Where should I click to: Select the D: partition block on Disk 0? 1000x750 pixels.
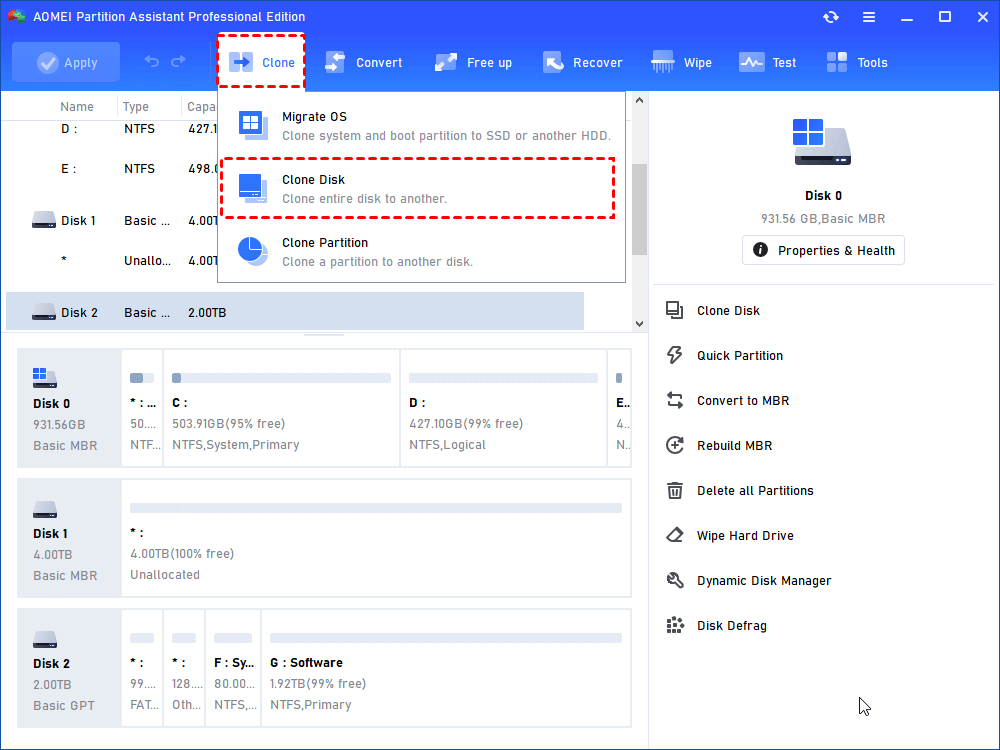(x=503, y=408)
